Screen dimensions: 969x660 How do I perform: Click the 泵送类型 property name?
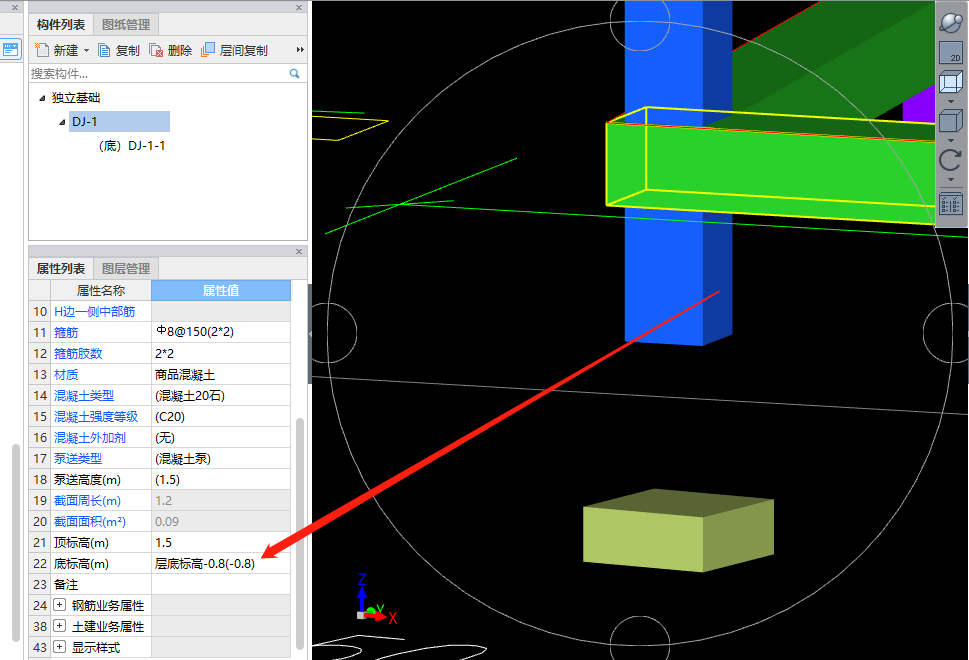coord(78,459)
